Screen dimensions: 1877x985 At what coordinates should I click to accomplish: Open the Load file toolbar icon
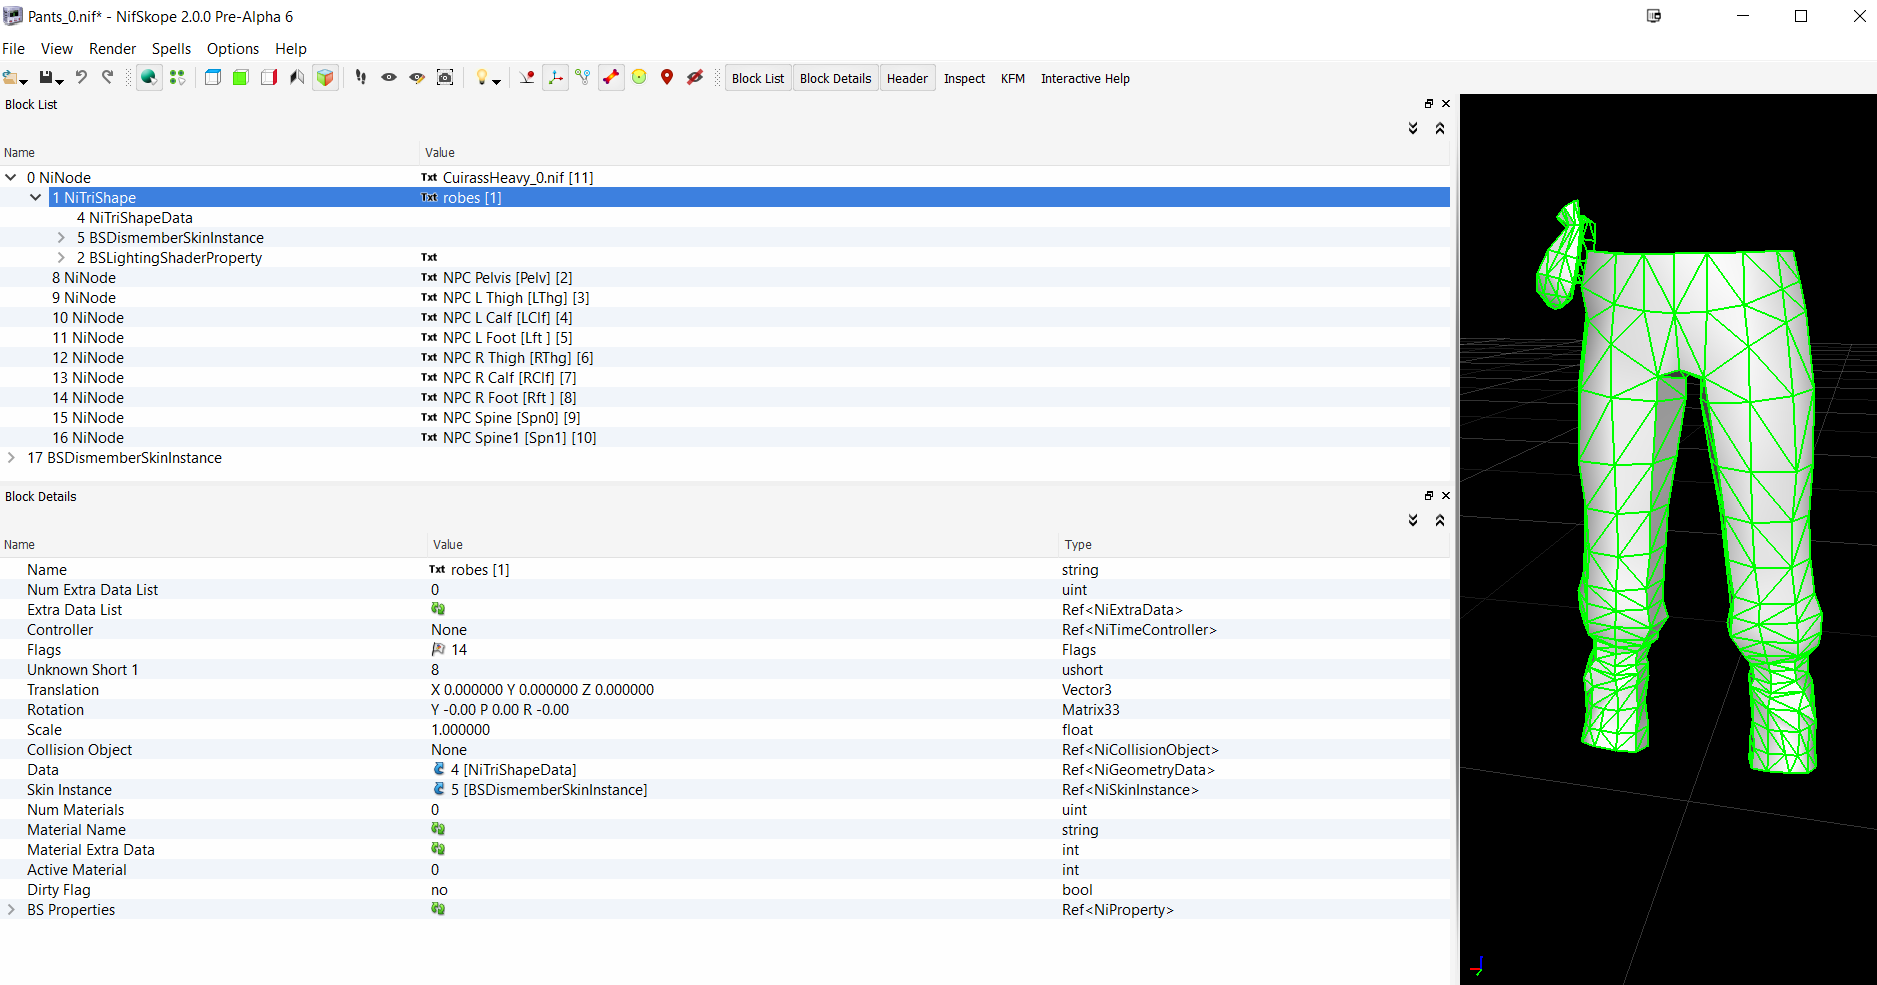(11, 78)
